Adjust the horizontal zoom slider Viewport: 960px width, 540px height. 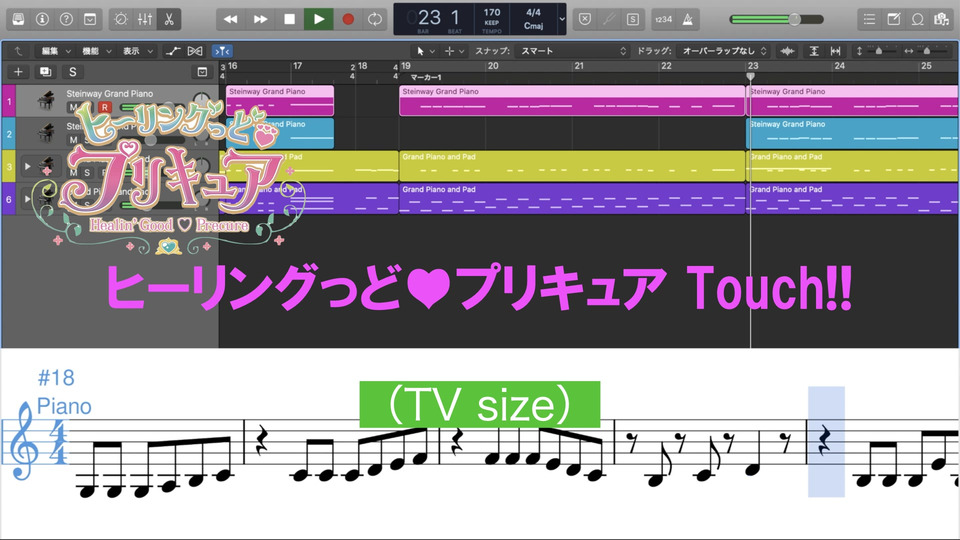[x=926, y=51]
